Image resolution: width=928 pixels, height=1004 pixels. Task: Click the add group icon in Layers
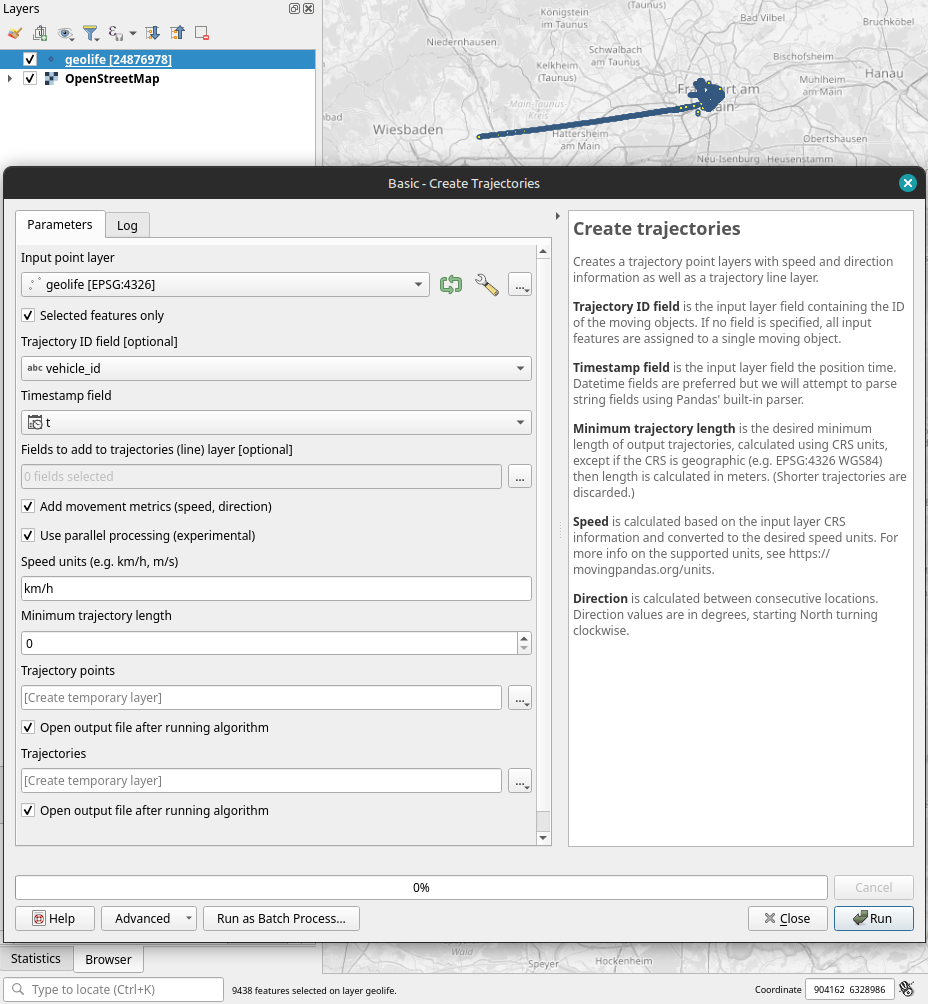[40, 33]
